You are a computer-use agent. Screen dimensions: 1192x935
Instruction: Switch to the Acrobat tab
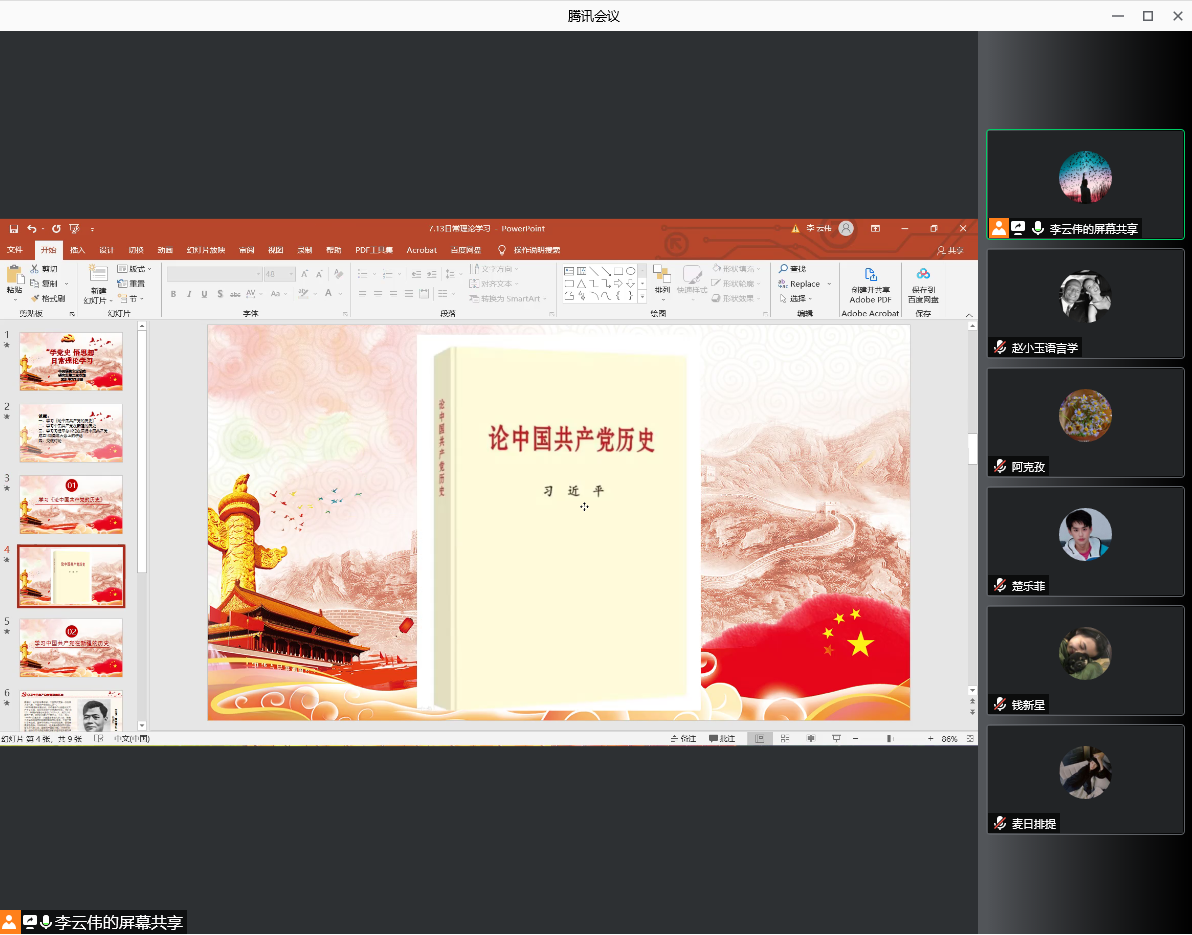422,250
